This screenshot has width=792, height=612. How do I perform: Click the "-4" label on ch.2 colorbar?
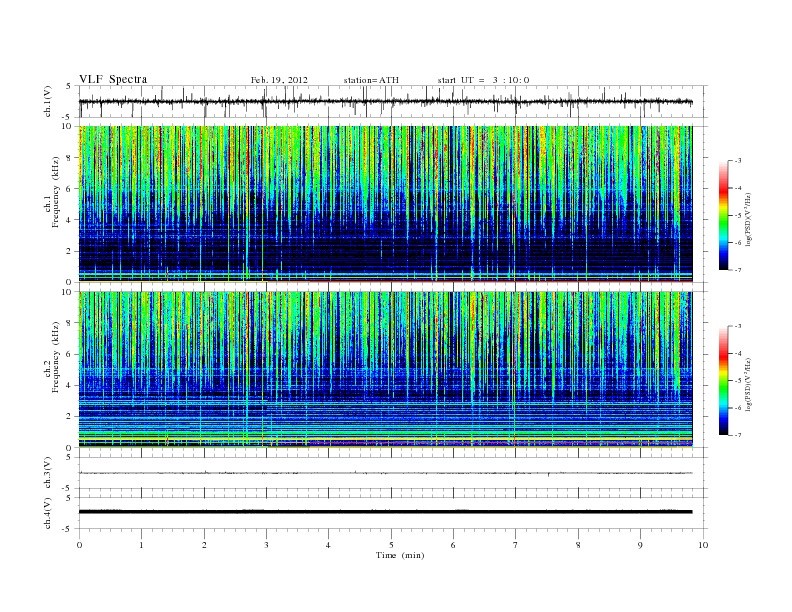click(x=737, y=353)
